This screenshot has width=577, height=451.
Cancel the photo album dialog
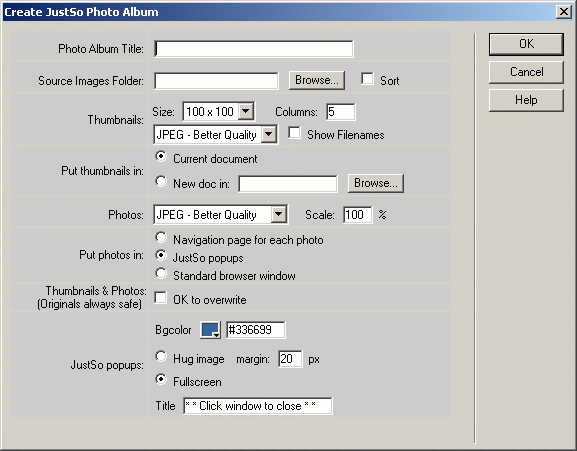(526, 72)
